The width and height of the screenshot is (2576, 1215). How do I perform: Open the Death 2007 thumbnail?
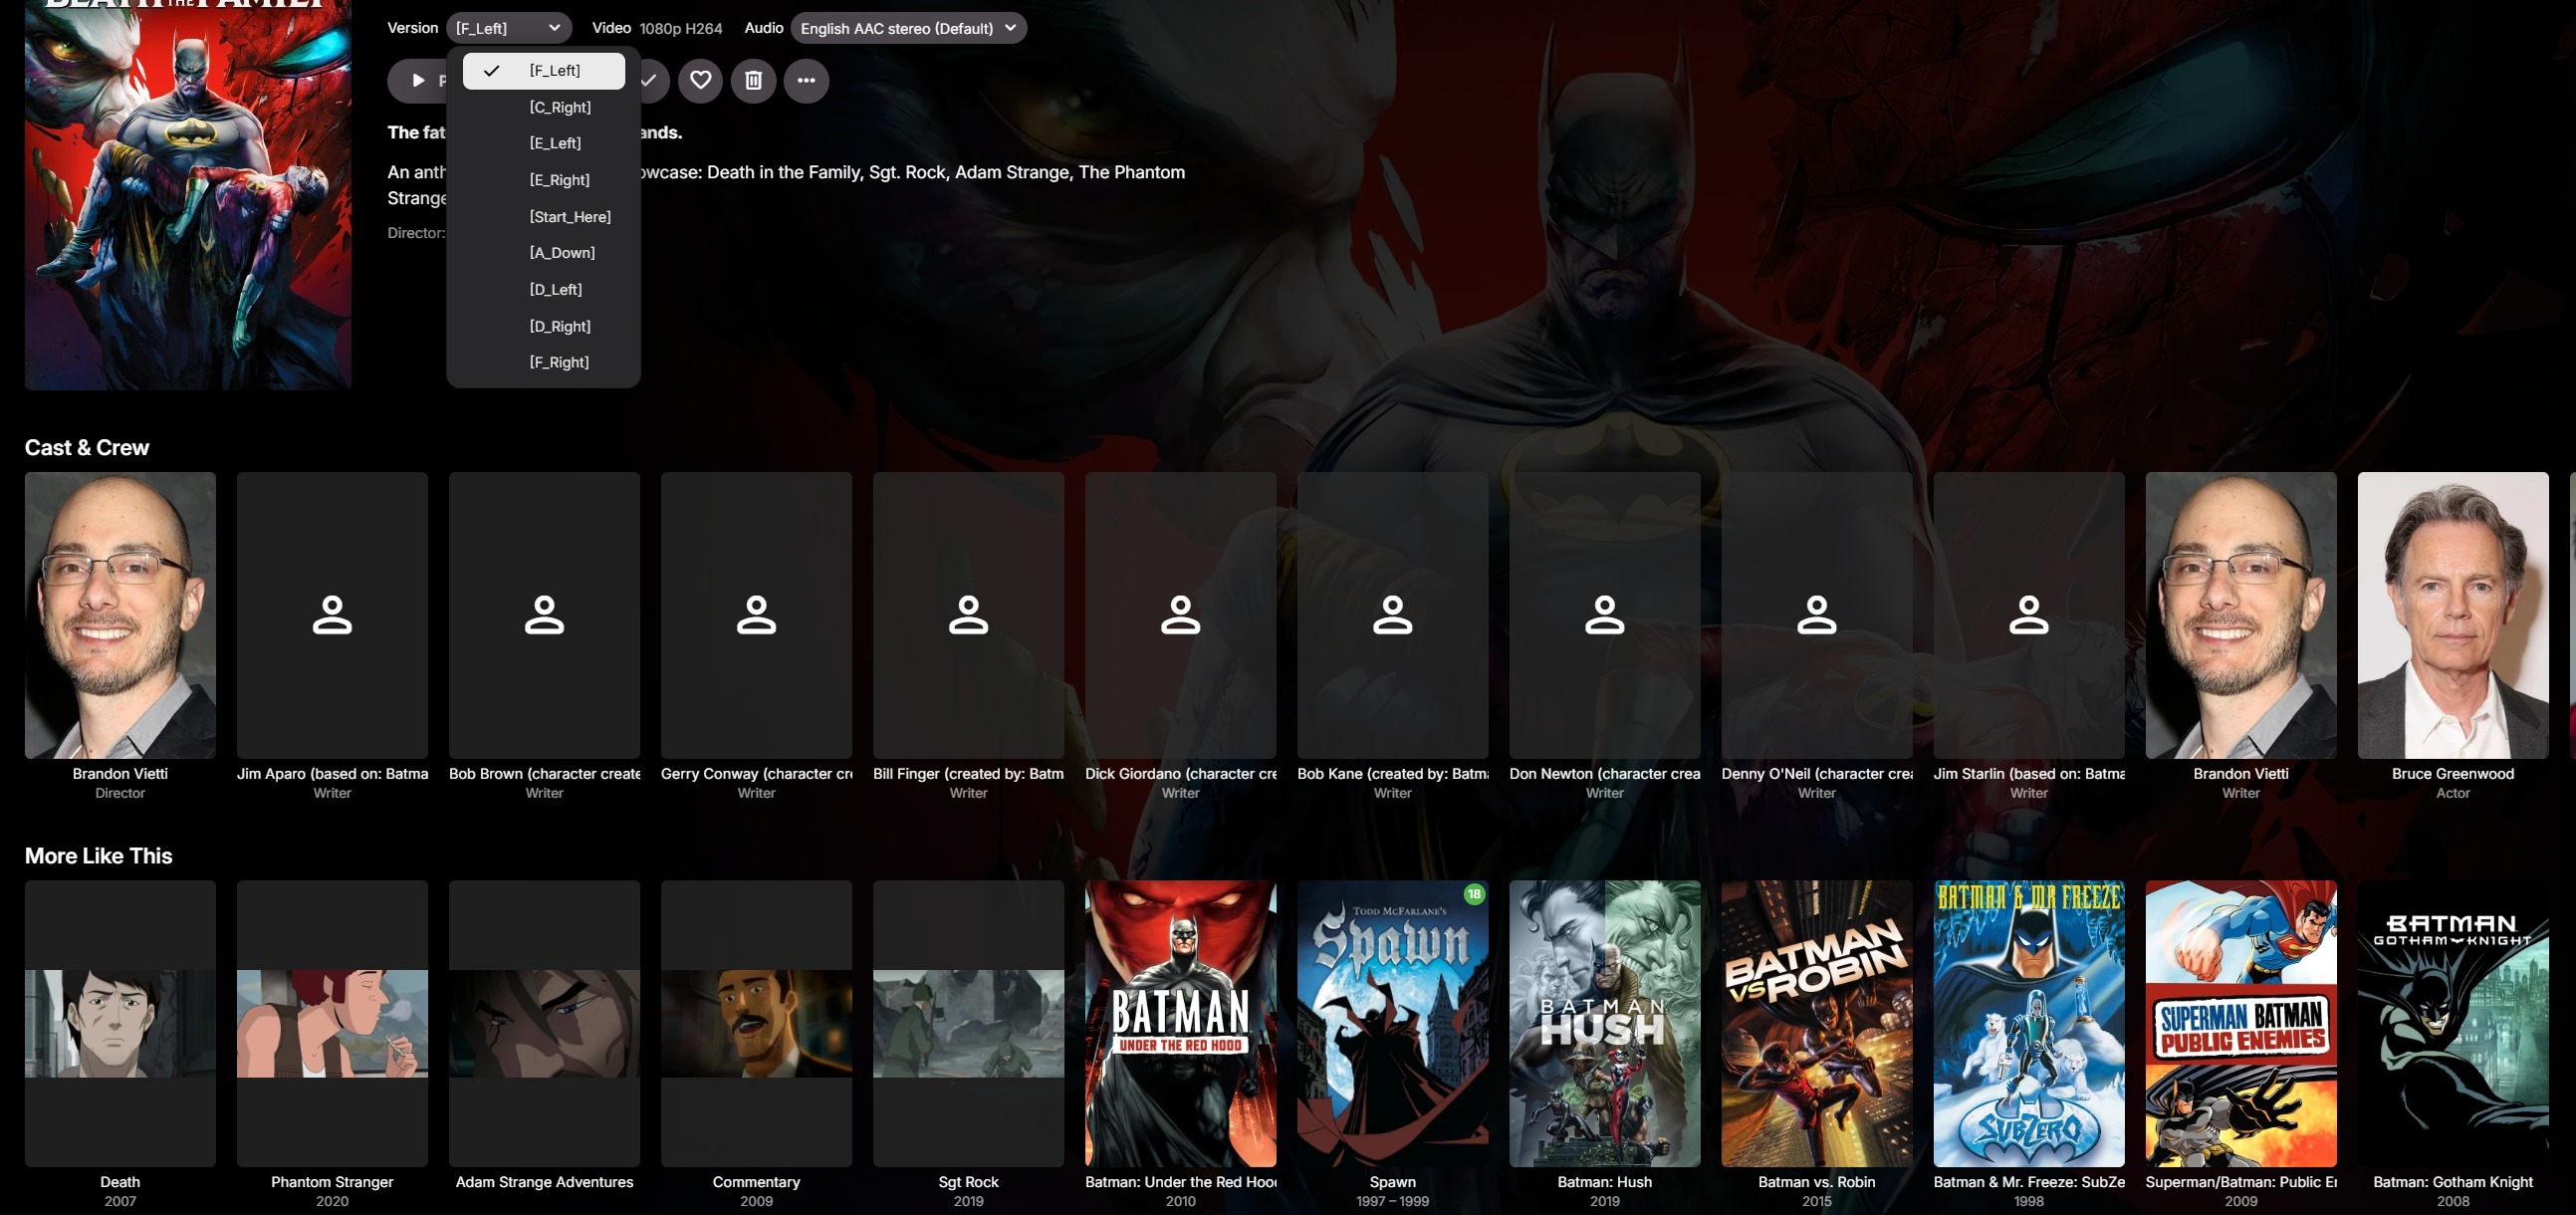point(120,1023)
